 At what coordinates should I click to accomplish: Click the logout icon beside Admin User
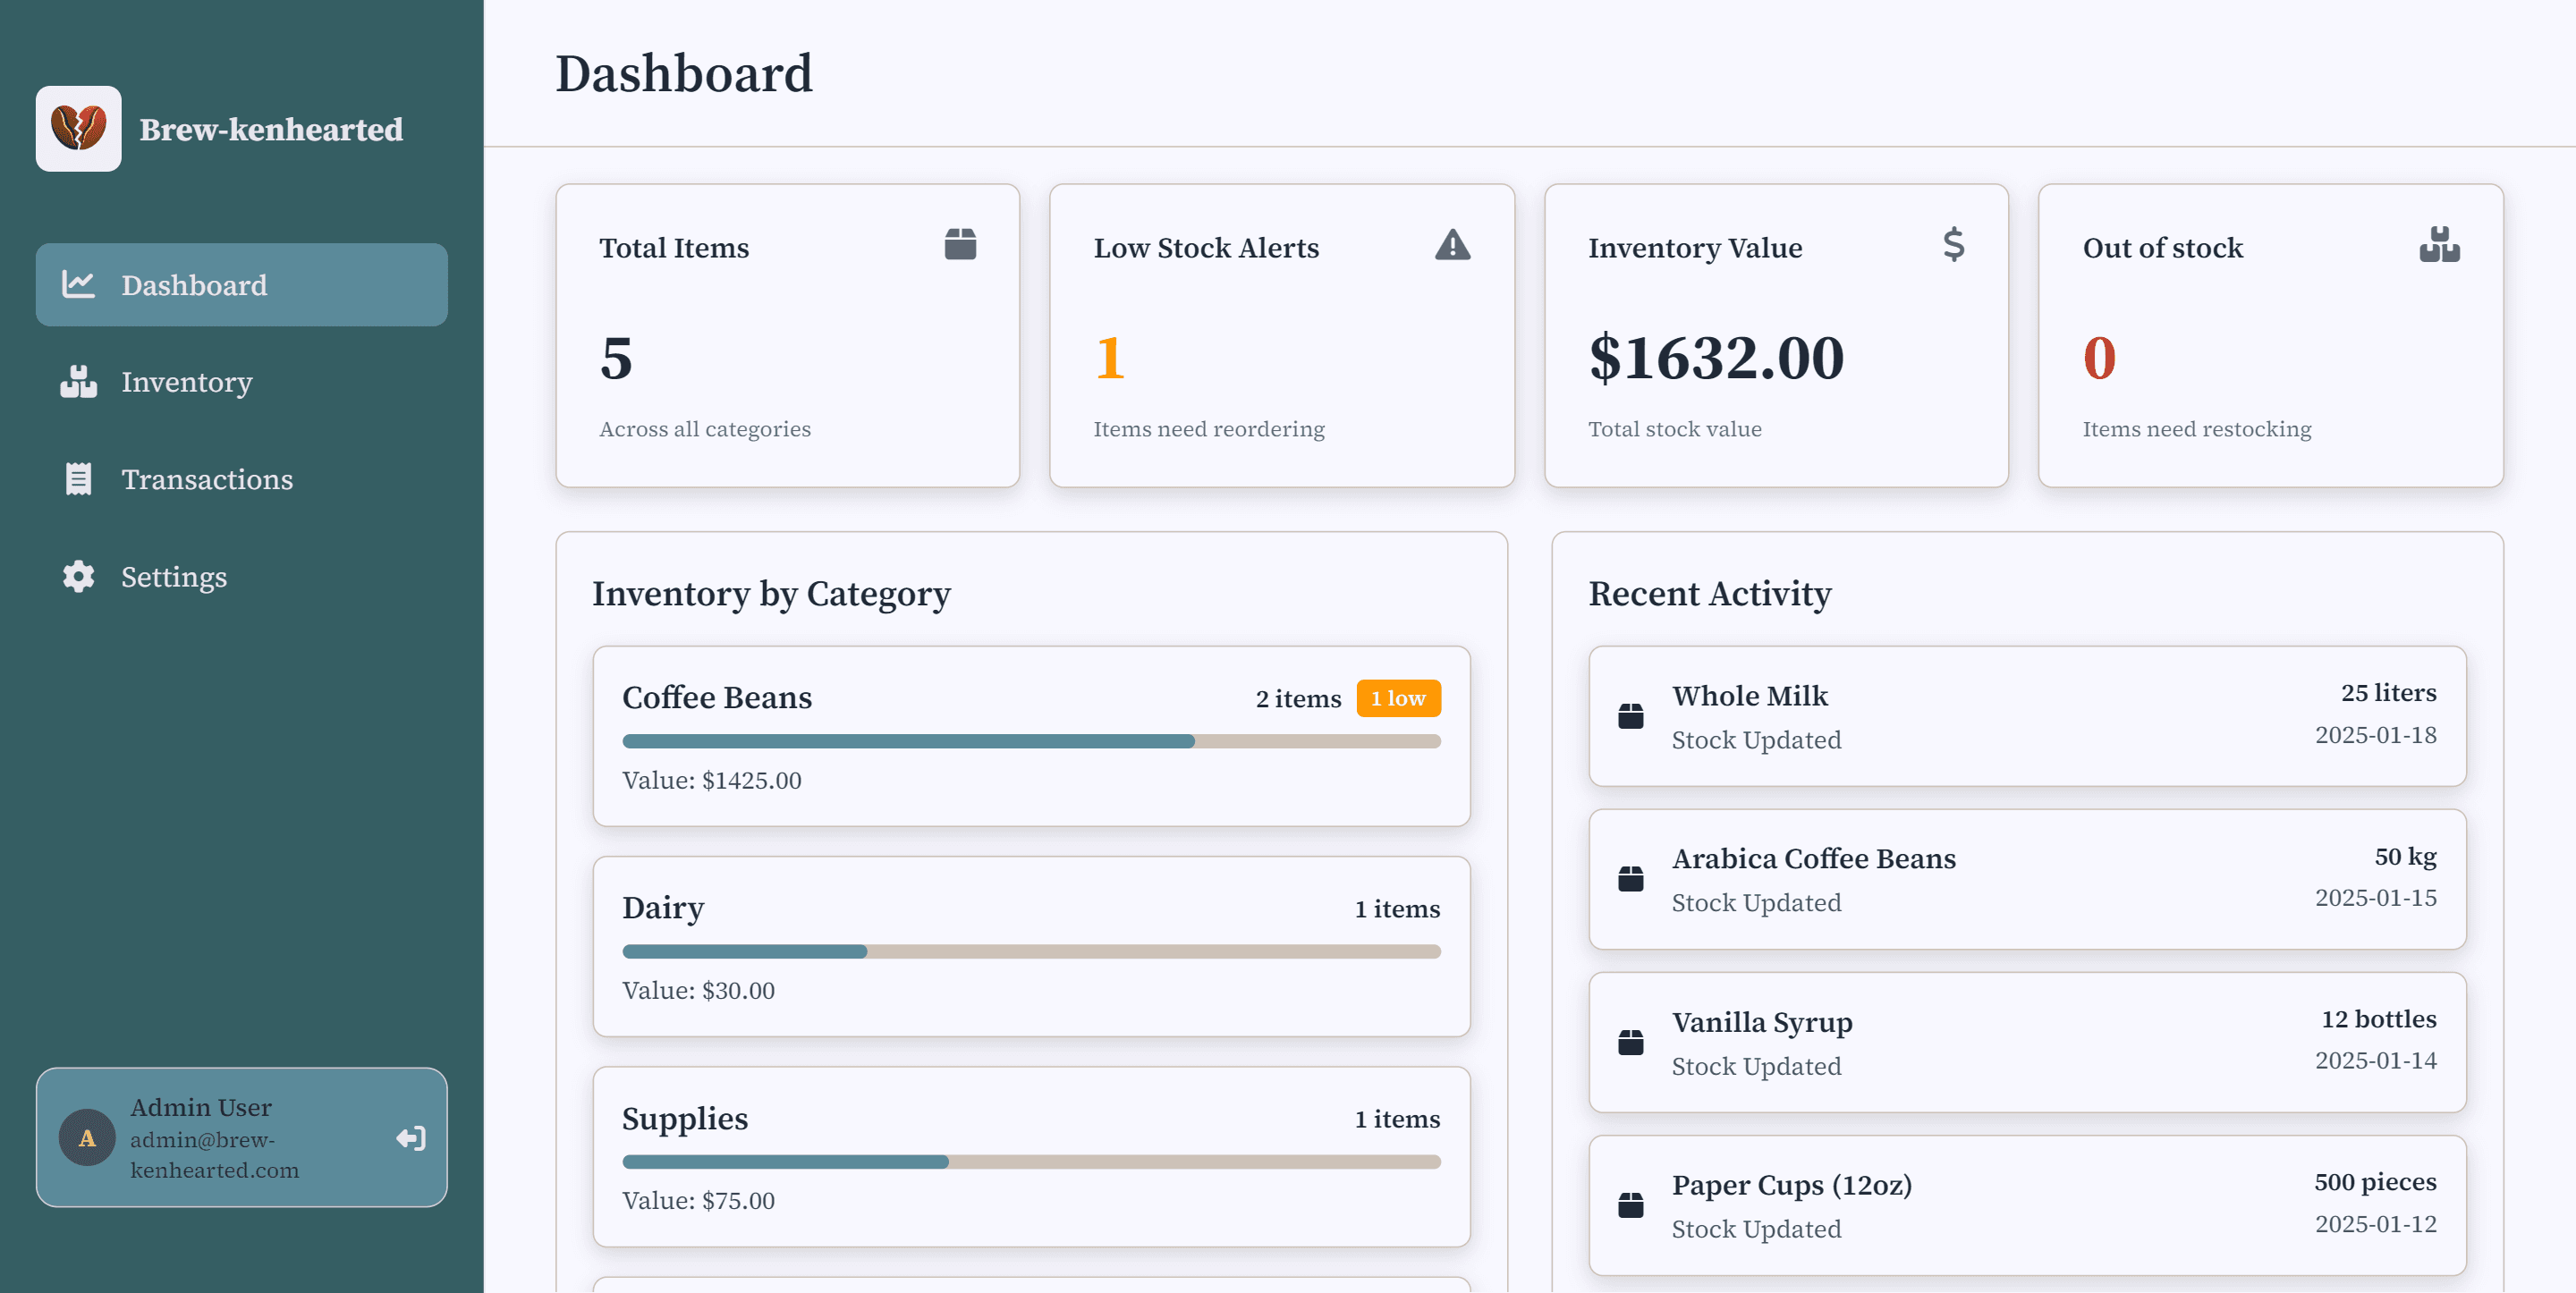tap(411, 1138)
